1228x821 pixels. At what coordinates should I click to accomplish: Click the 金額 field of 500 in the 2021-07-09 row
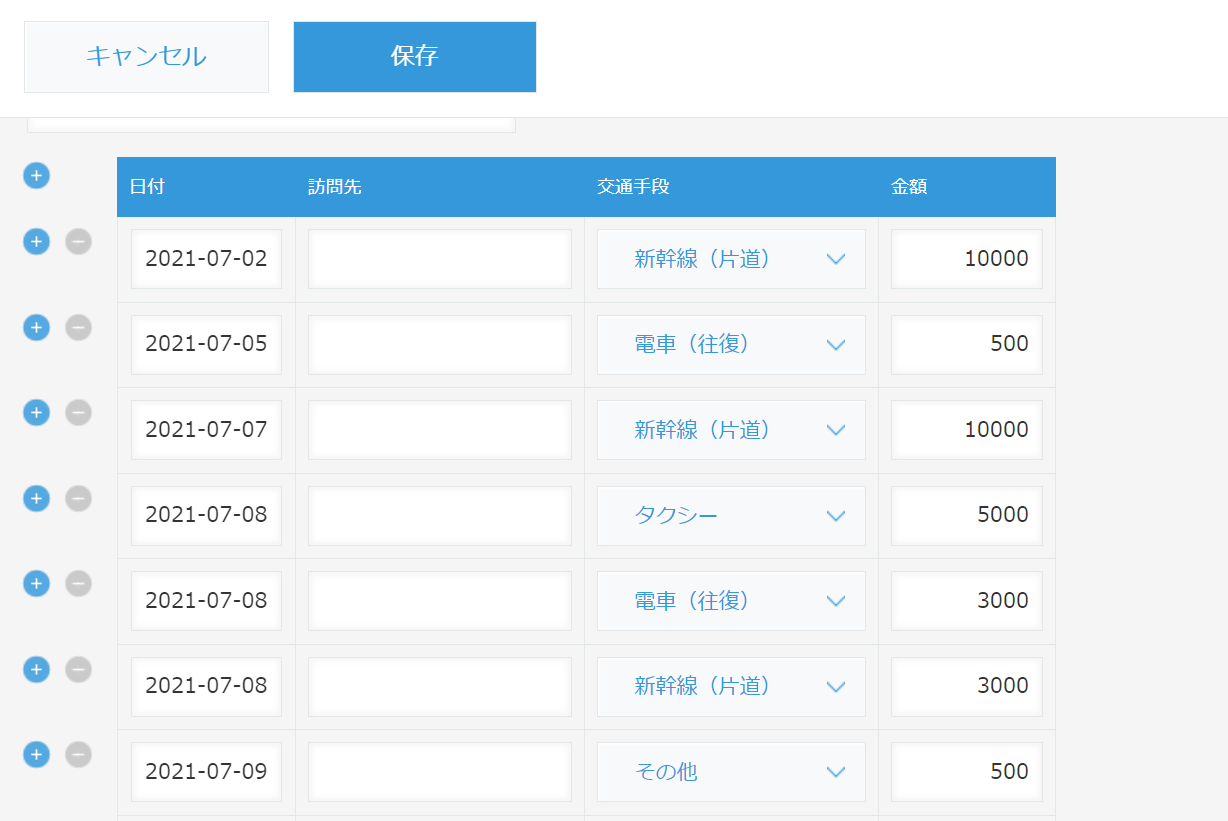coord(967,772)
